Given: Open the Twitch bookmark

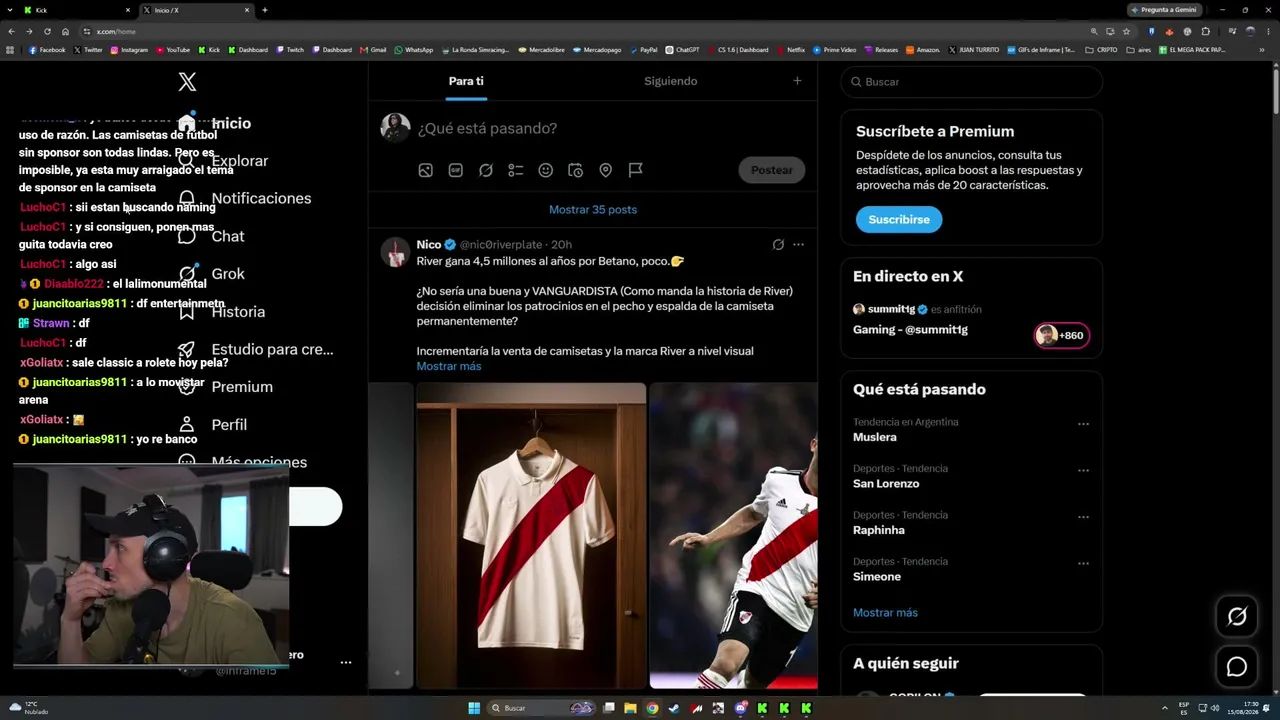Looking at the screenshot, I should pyautogui.click(x=290, y=50).
